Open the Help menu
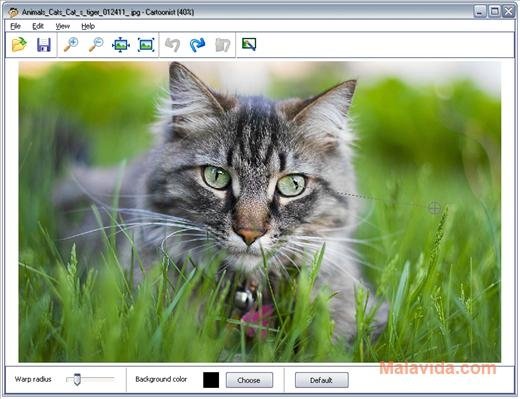 tap(88, 26)
